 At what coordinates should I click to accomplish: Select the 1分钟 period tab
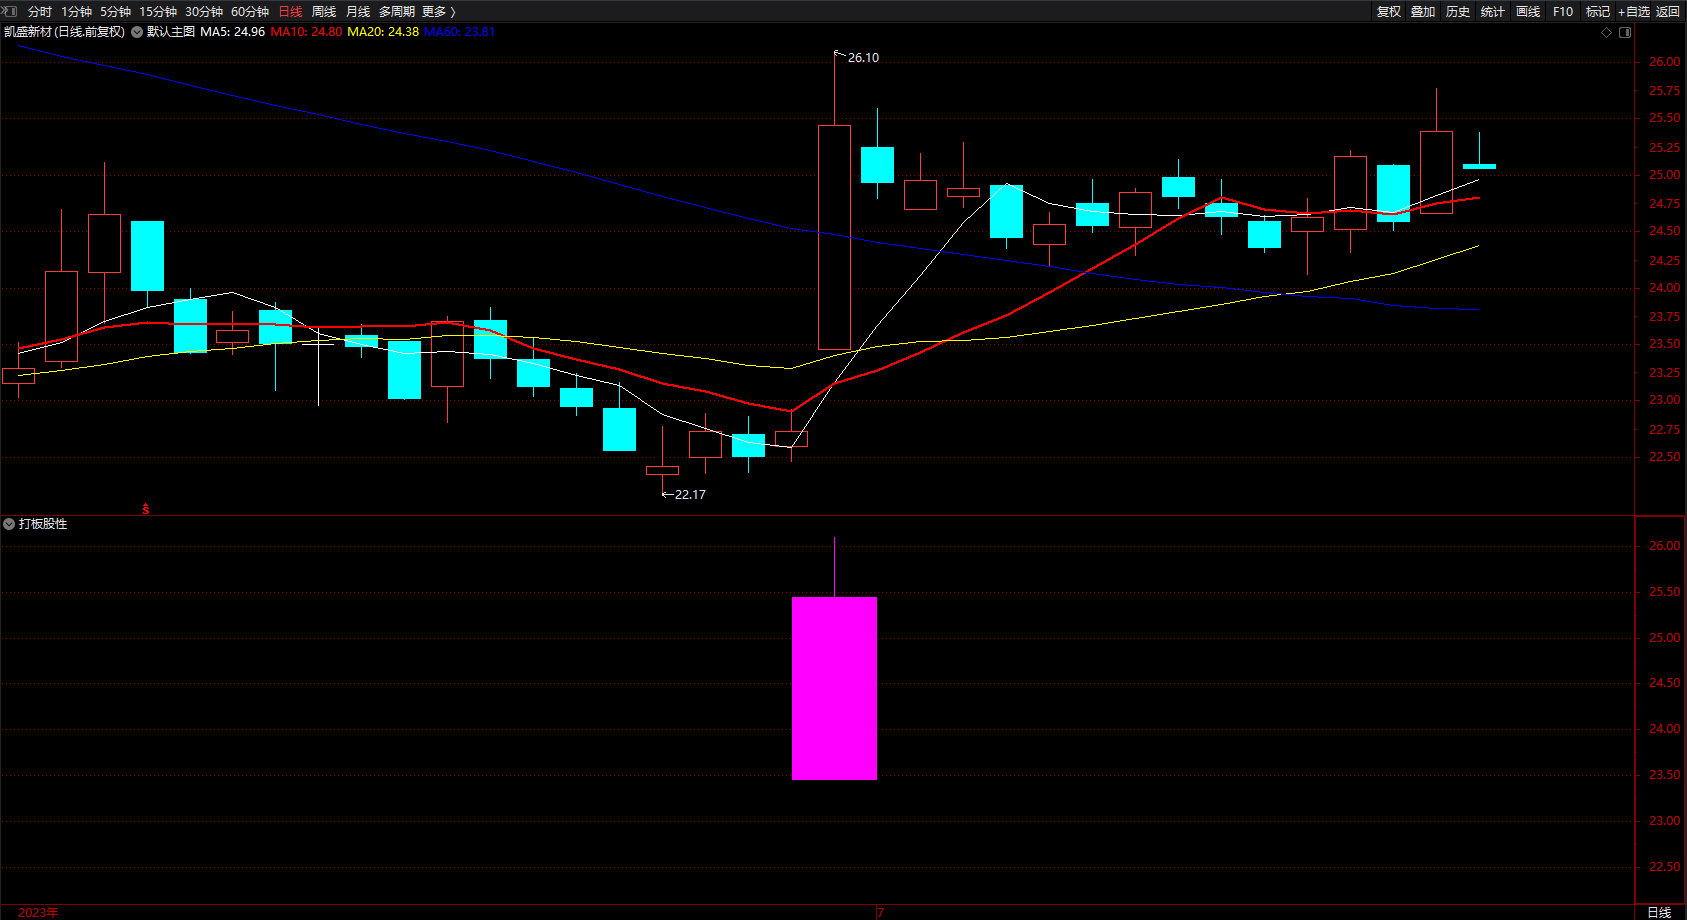[76, 12]
